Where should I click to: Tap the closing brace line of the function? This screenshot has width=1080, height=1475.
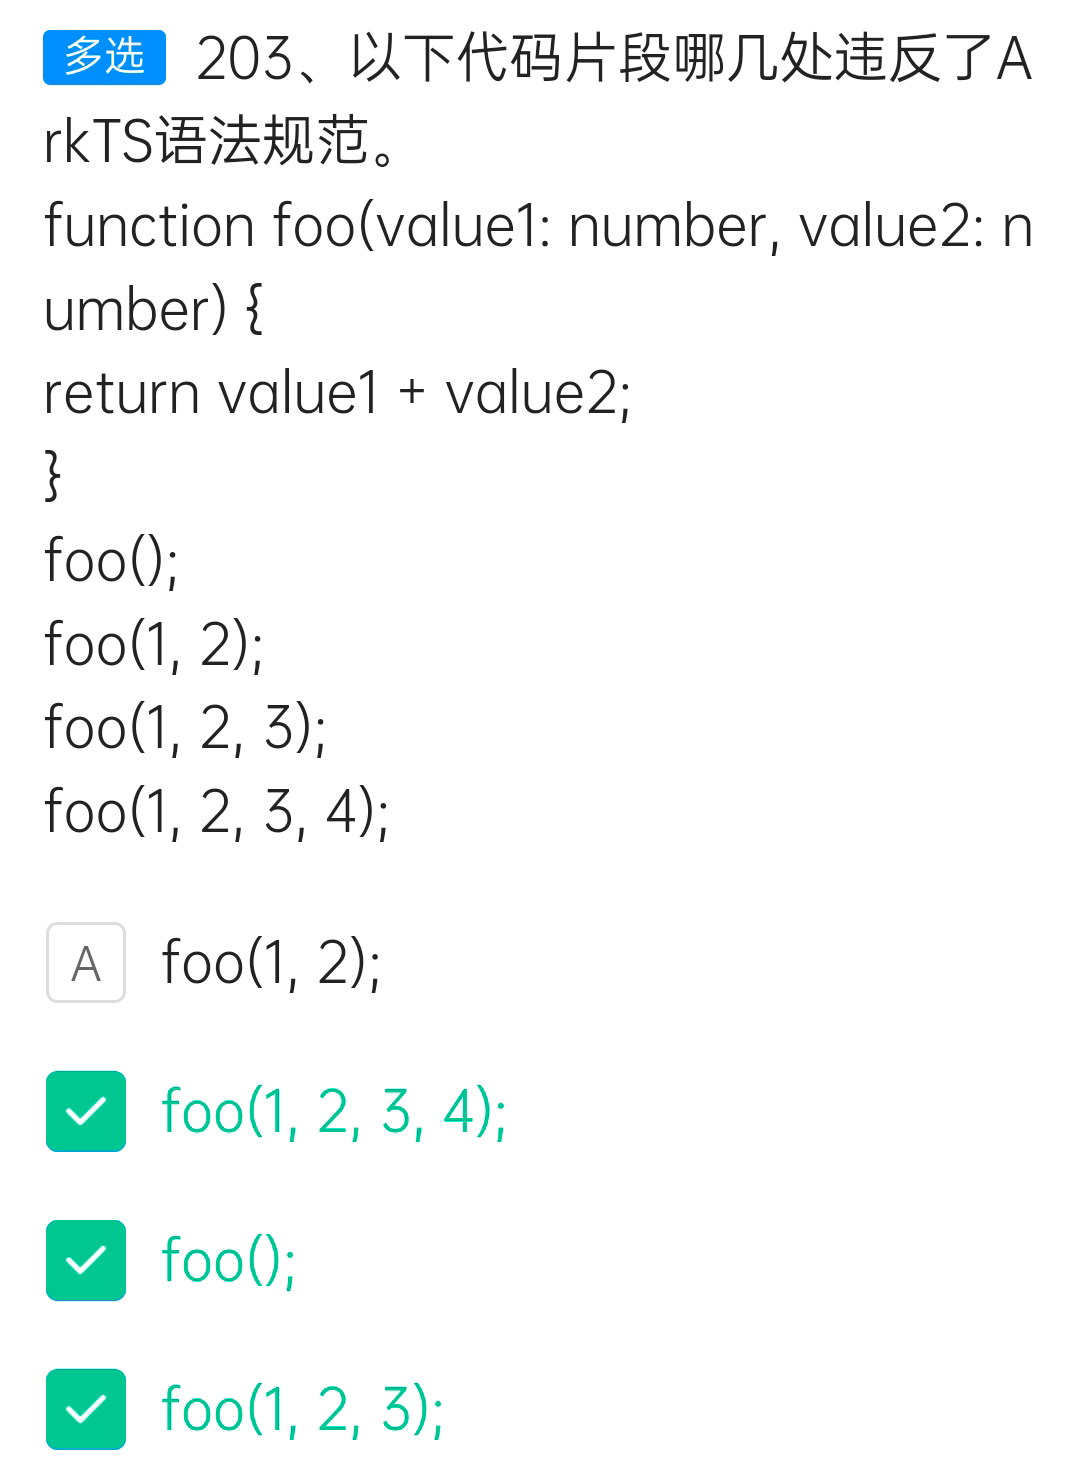[x=53, y=475]
